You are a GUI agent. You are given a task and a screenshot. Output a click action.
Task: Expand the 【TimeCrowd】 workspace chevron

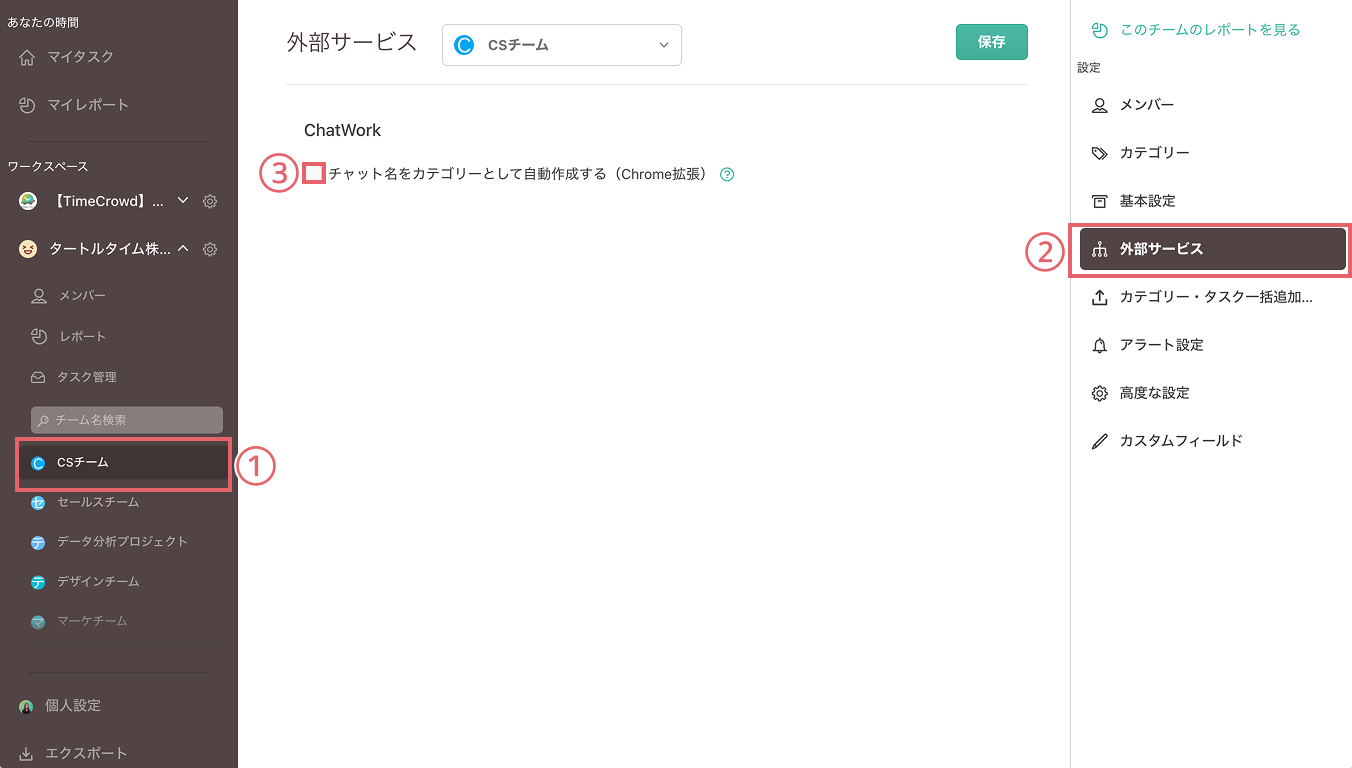click(x=182, y=200)
